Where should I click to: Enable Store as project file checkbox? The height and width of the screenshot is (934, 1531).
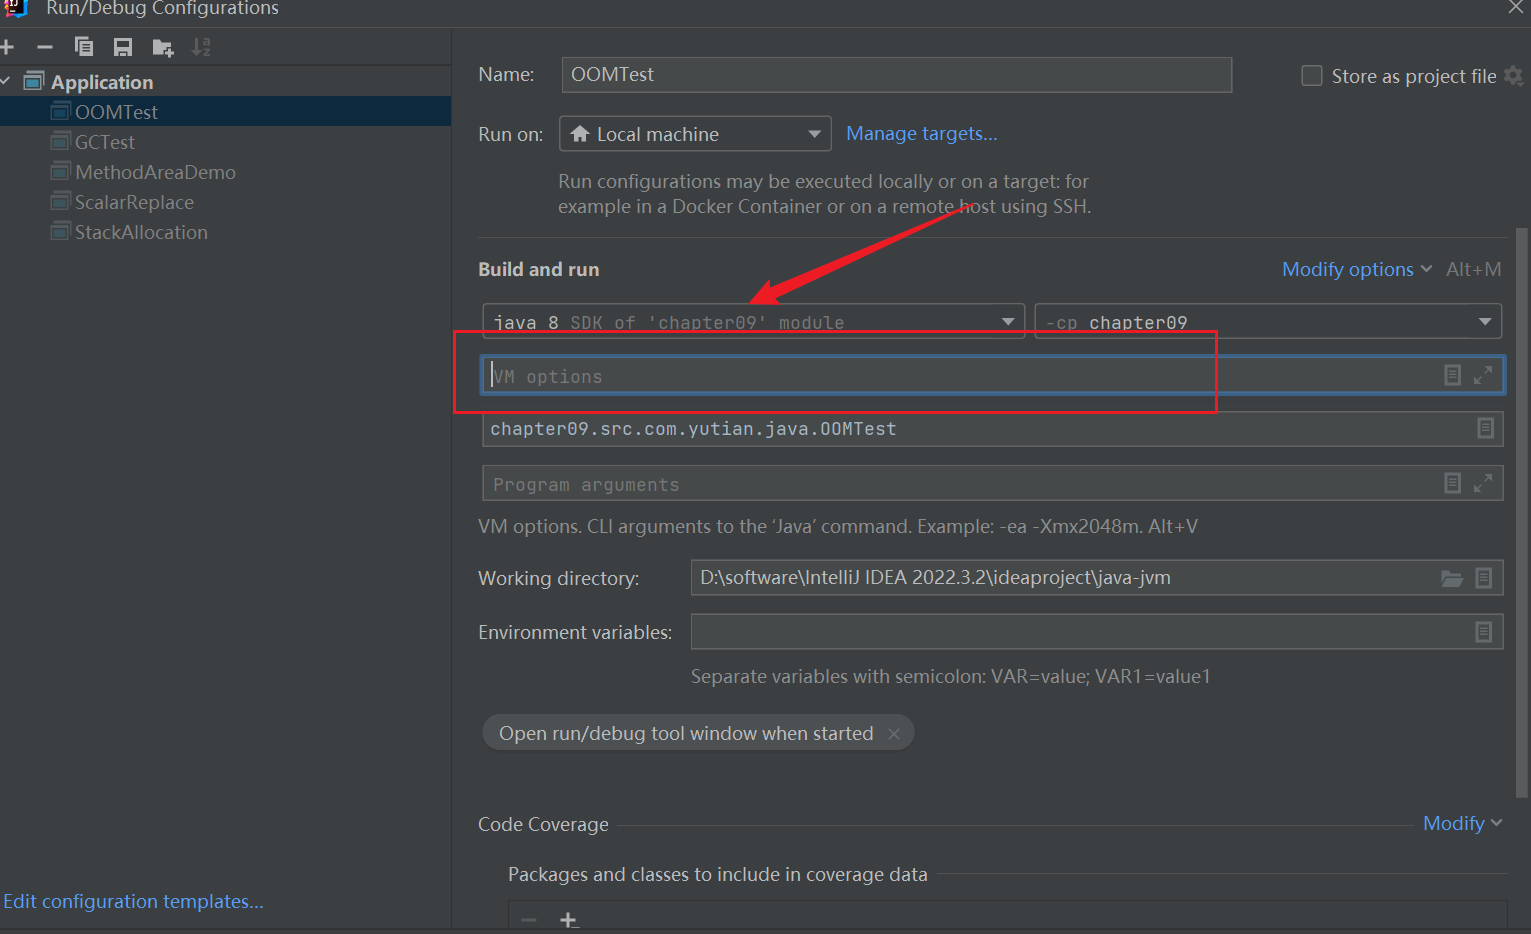pos(1312,76)
